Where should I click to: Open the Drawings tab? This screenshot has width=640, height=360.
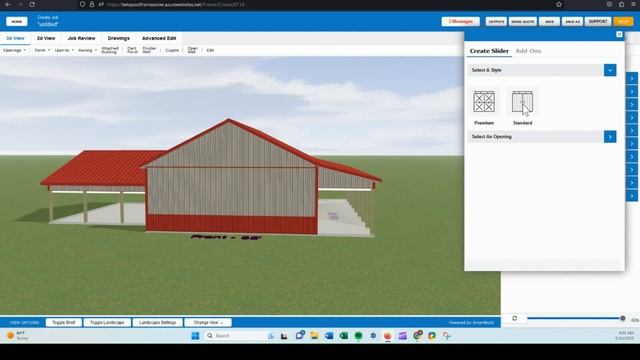pyautogui.click(x=118, y=38)
